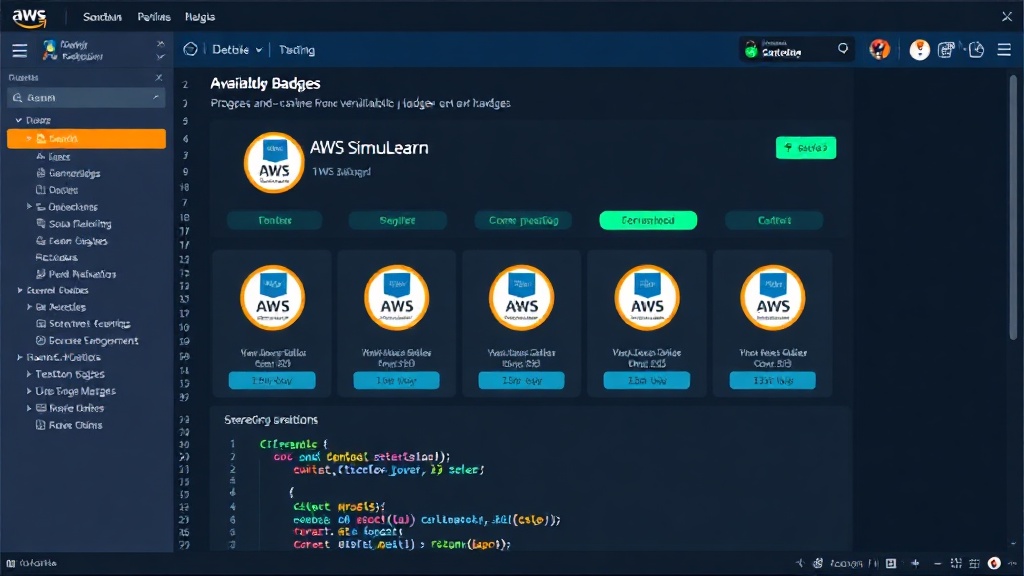Click the circular icon left of Detbile
Screen dimensions: 1024x576
pyautogui.click(x=190, y=49)
